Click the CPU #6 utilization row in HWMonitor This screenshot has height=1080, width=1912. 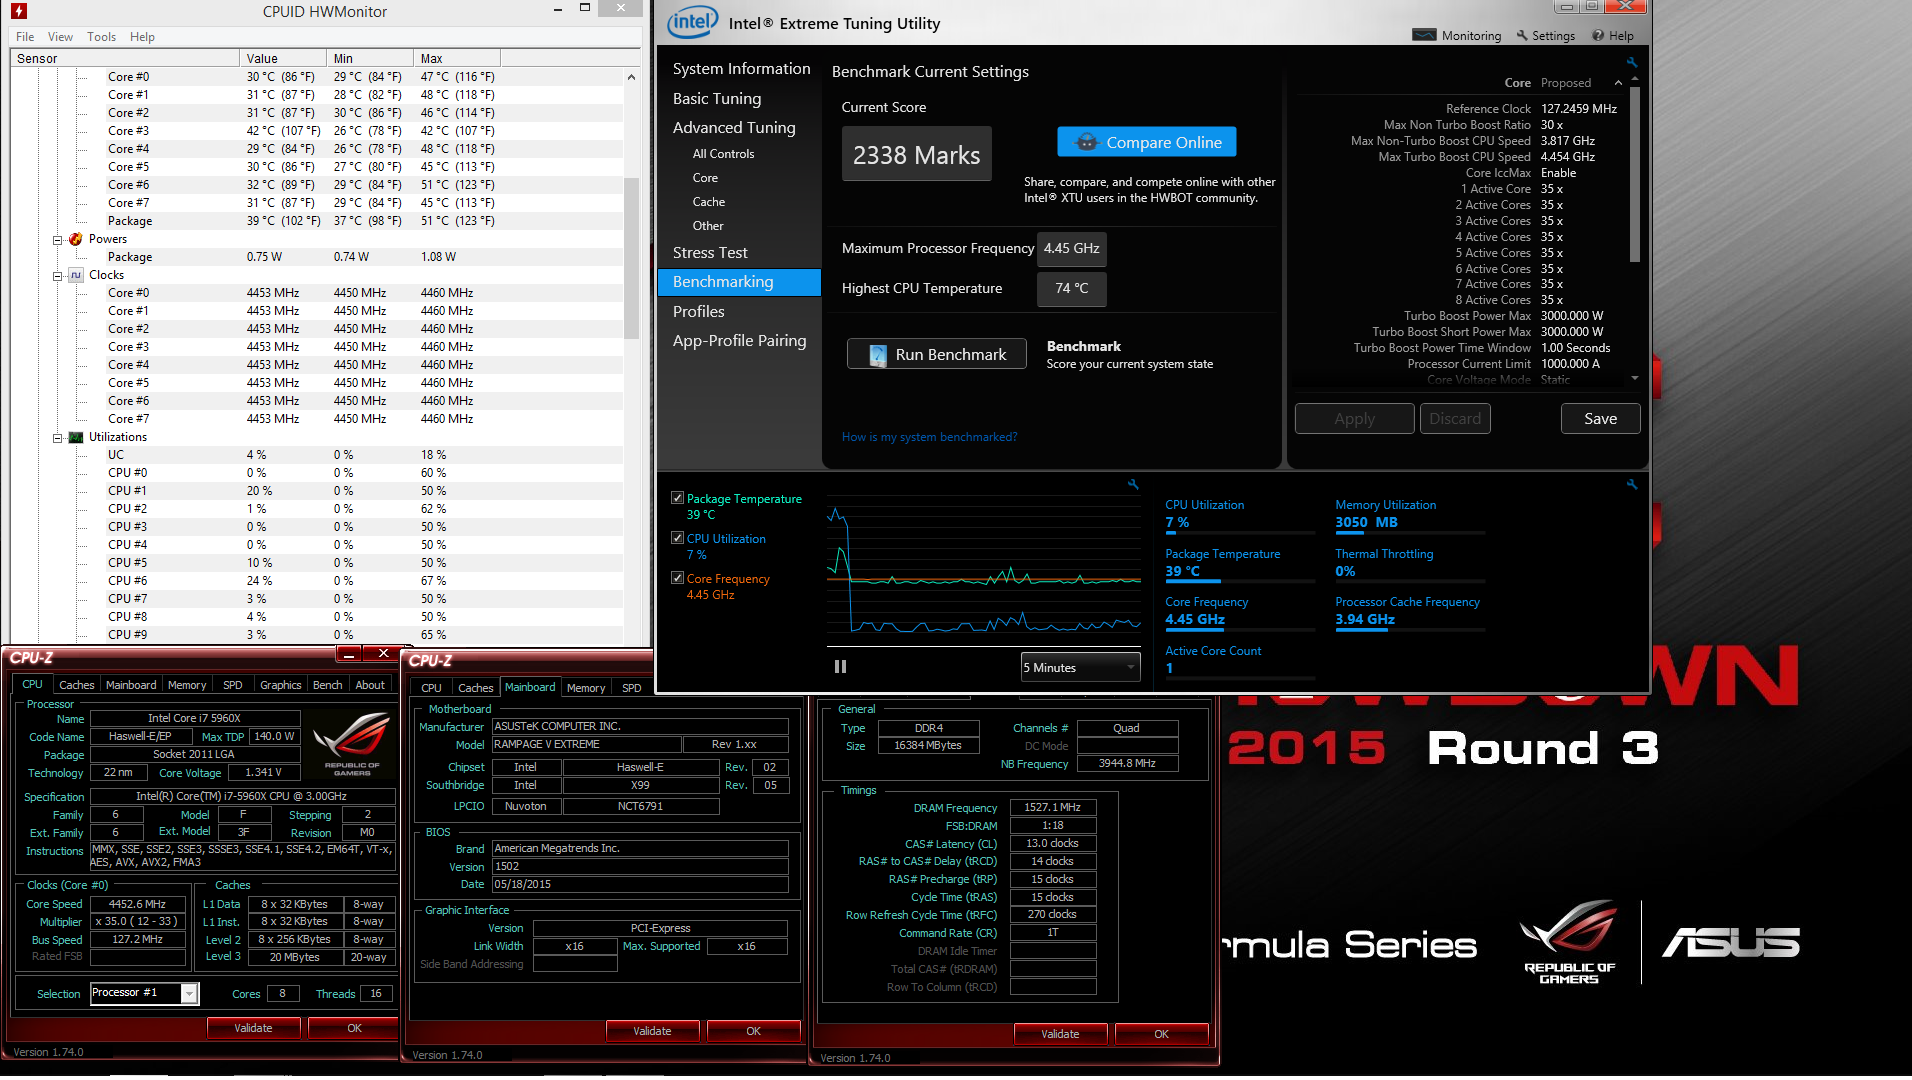316,581
